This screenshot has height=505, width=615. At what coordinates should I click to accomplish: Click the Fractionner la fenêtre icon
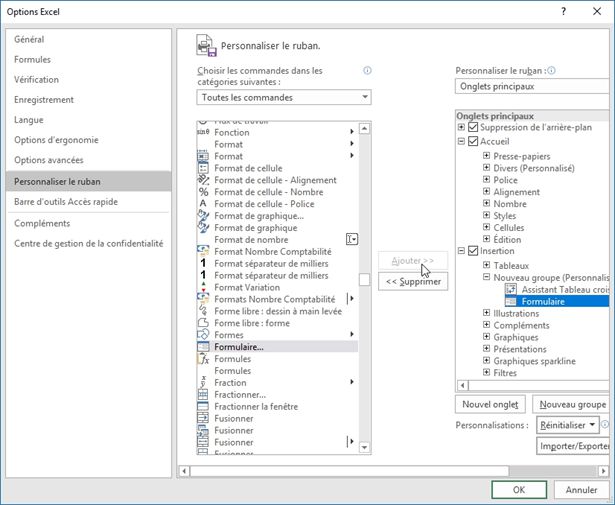pyautogui.click(x=203, y=406)
